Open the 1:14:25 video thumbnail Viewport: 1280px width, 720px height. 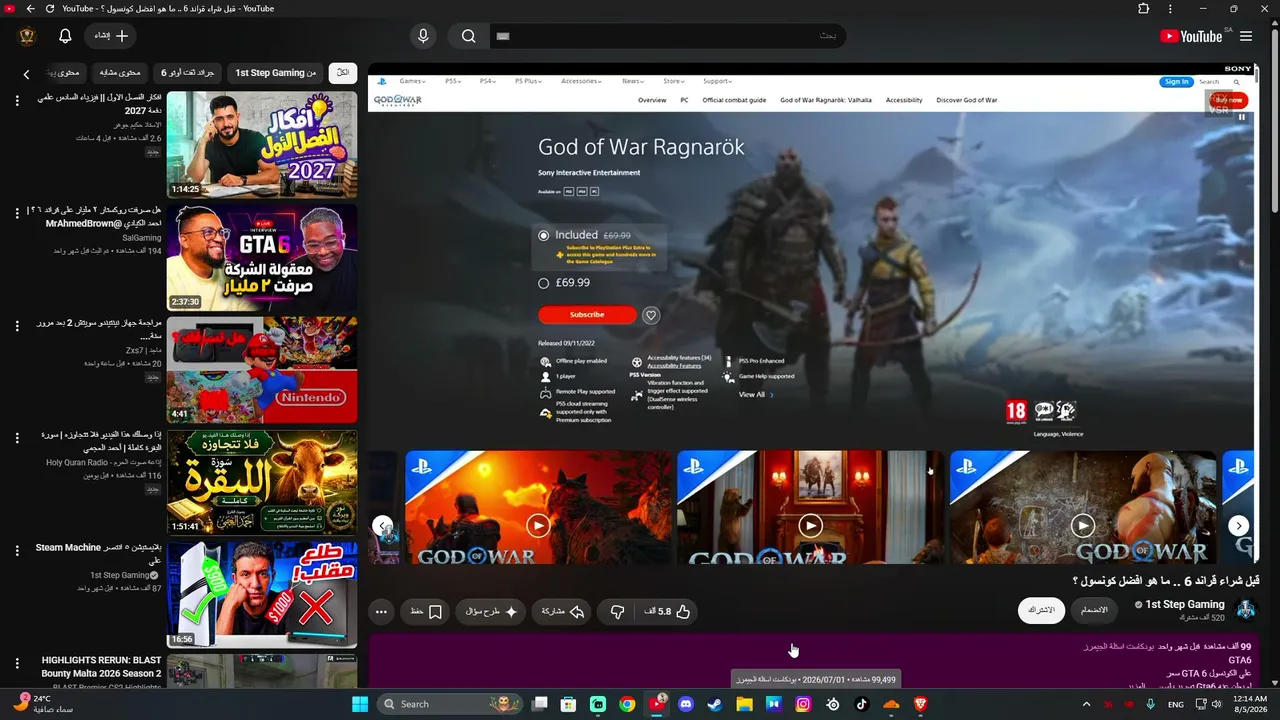pos(262,145)
